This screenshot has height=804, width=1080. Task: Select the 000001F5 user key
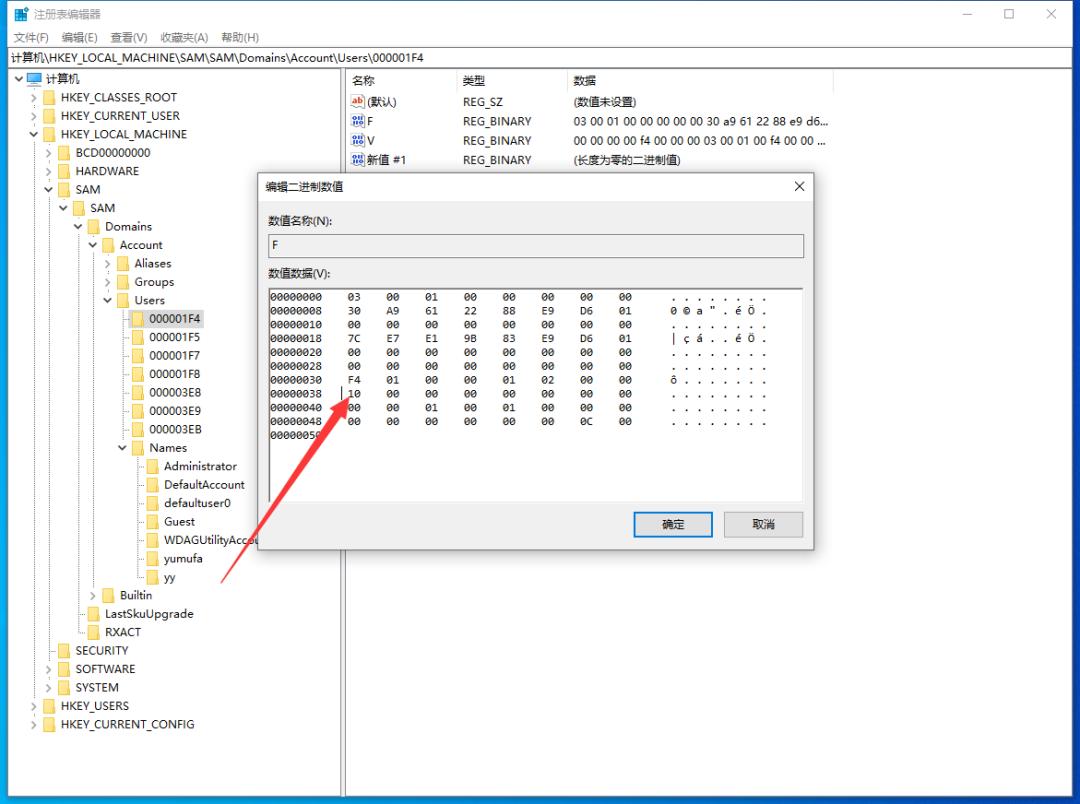pyautogui.click(x=174, y=337)
